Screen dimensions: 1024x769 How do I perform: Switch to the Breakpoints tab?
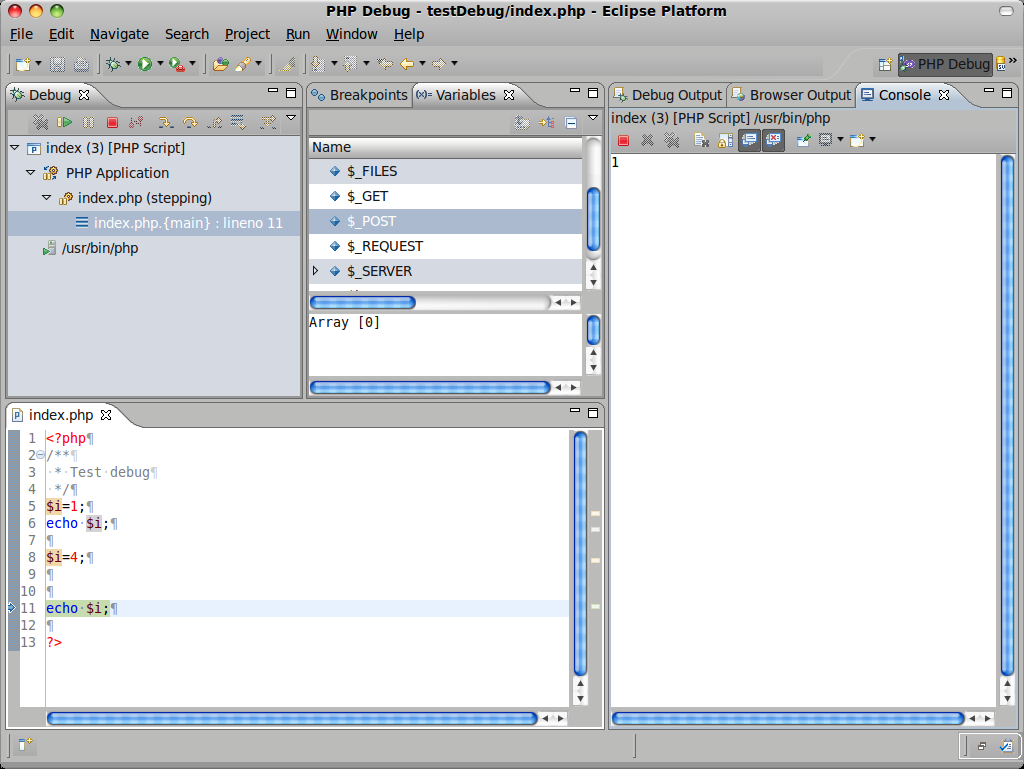click(366, 95)
